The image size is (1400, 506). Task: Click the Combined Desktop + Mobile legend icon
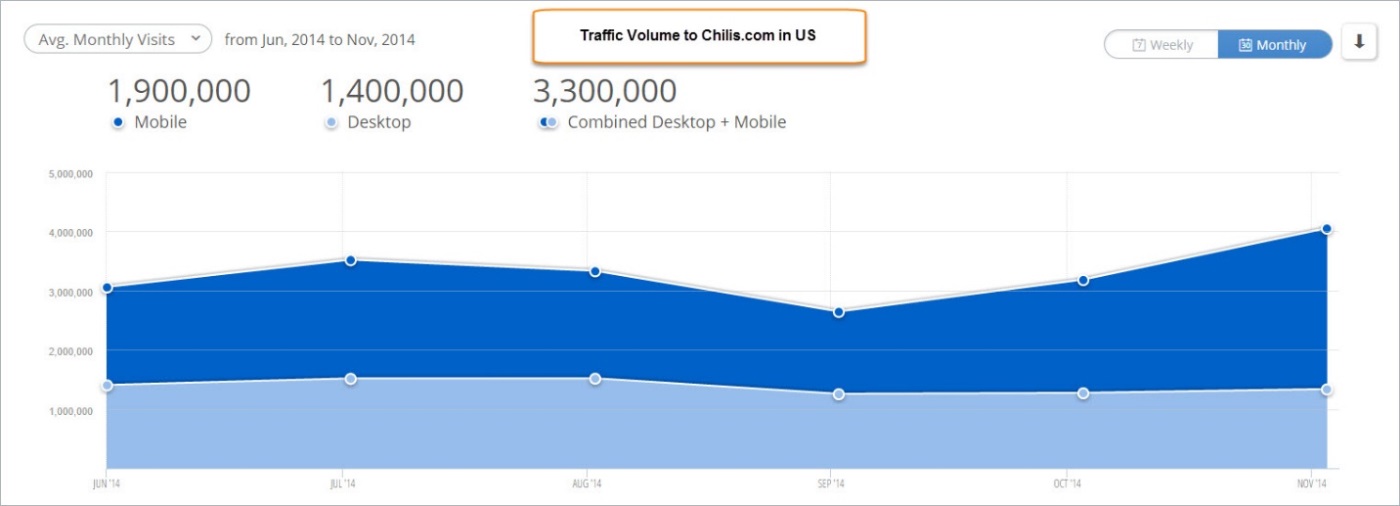[547, 123]
